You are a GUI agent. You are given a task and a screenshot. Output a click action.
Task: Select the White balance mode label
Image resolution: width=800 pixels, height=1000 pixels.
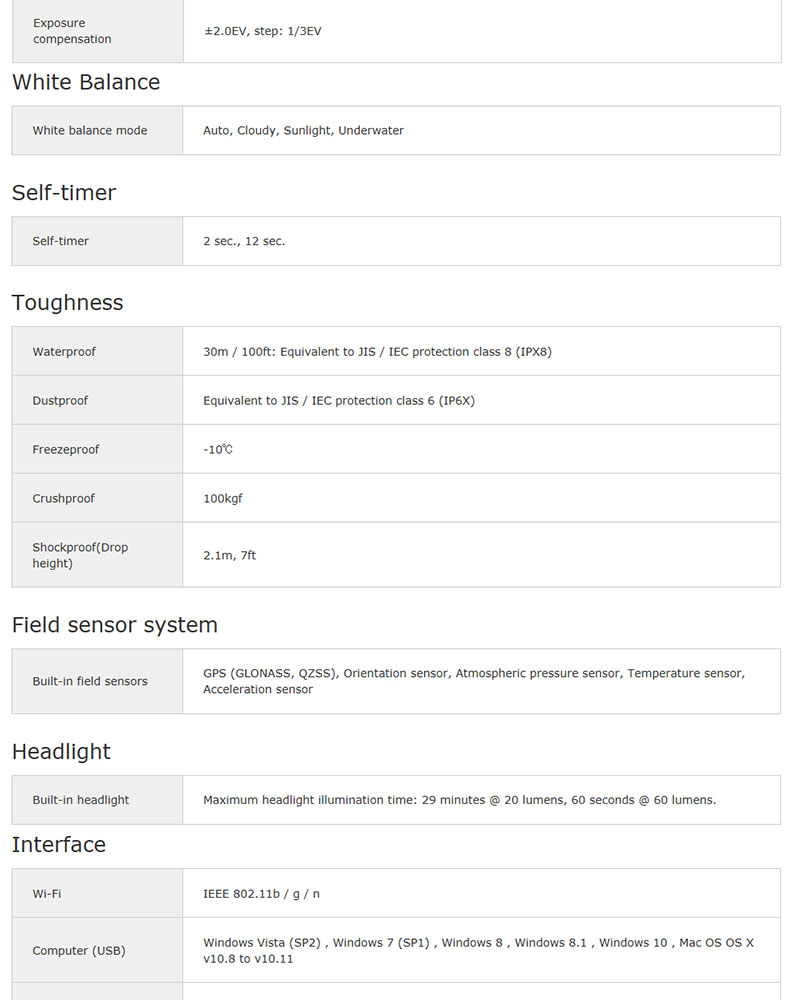[x=90, y=131]
